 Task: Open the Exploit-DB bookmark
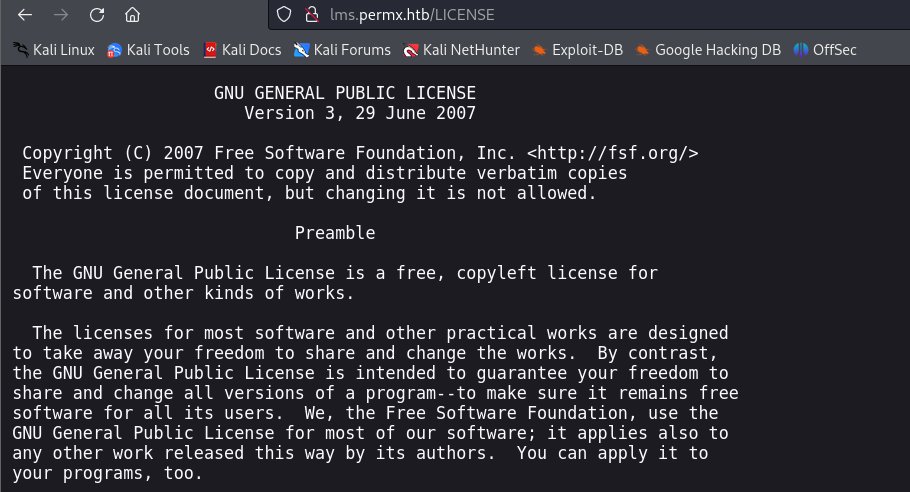[x=578, y=50]
